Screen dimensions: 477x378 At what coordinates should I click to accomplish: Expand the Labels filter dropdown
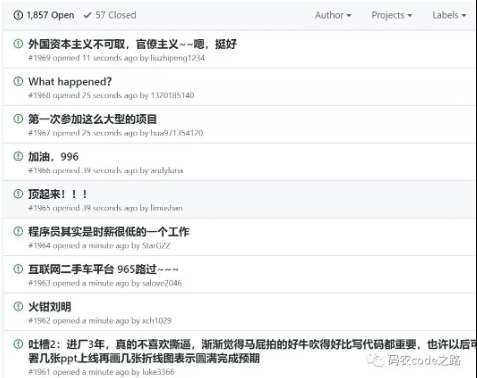tap(449, 15)
